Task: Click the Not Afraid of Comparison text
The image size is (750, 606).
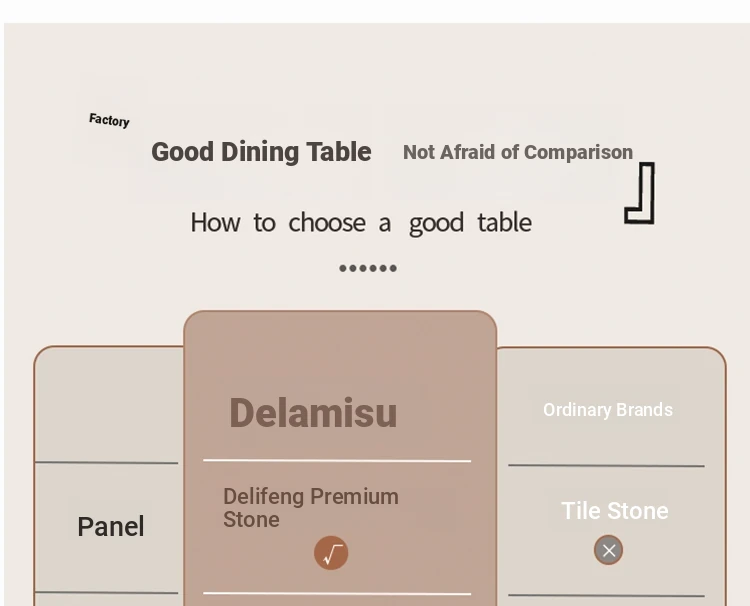Action: [517, 152]
